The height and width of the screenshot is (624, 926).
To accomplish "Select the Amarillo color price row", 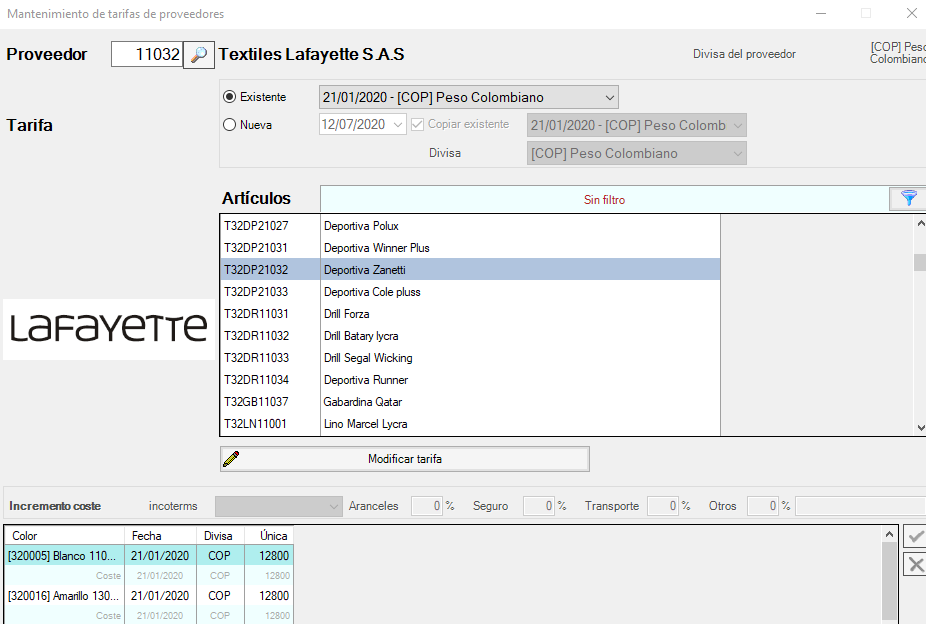I will pyautogui.click(x=64, y=595).
